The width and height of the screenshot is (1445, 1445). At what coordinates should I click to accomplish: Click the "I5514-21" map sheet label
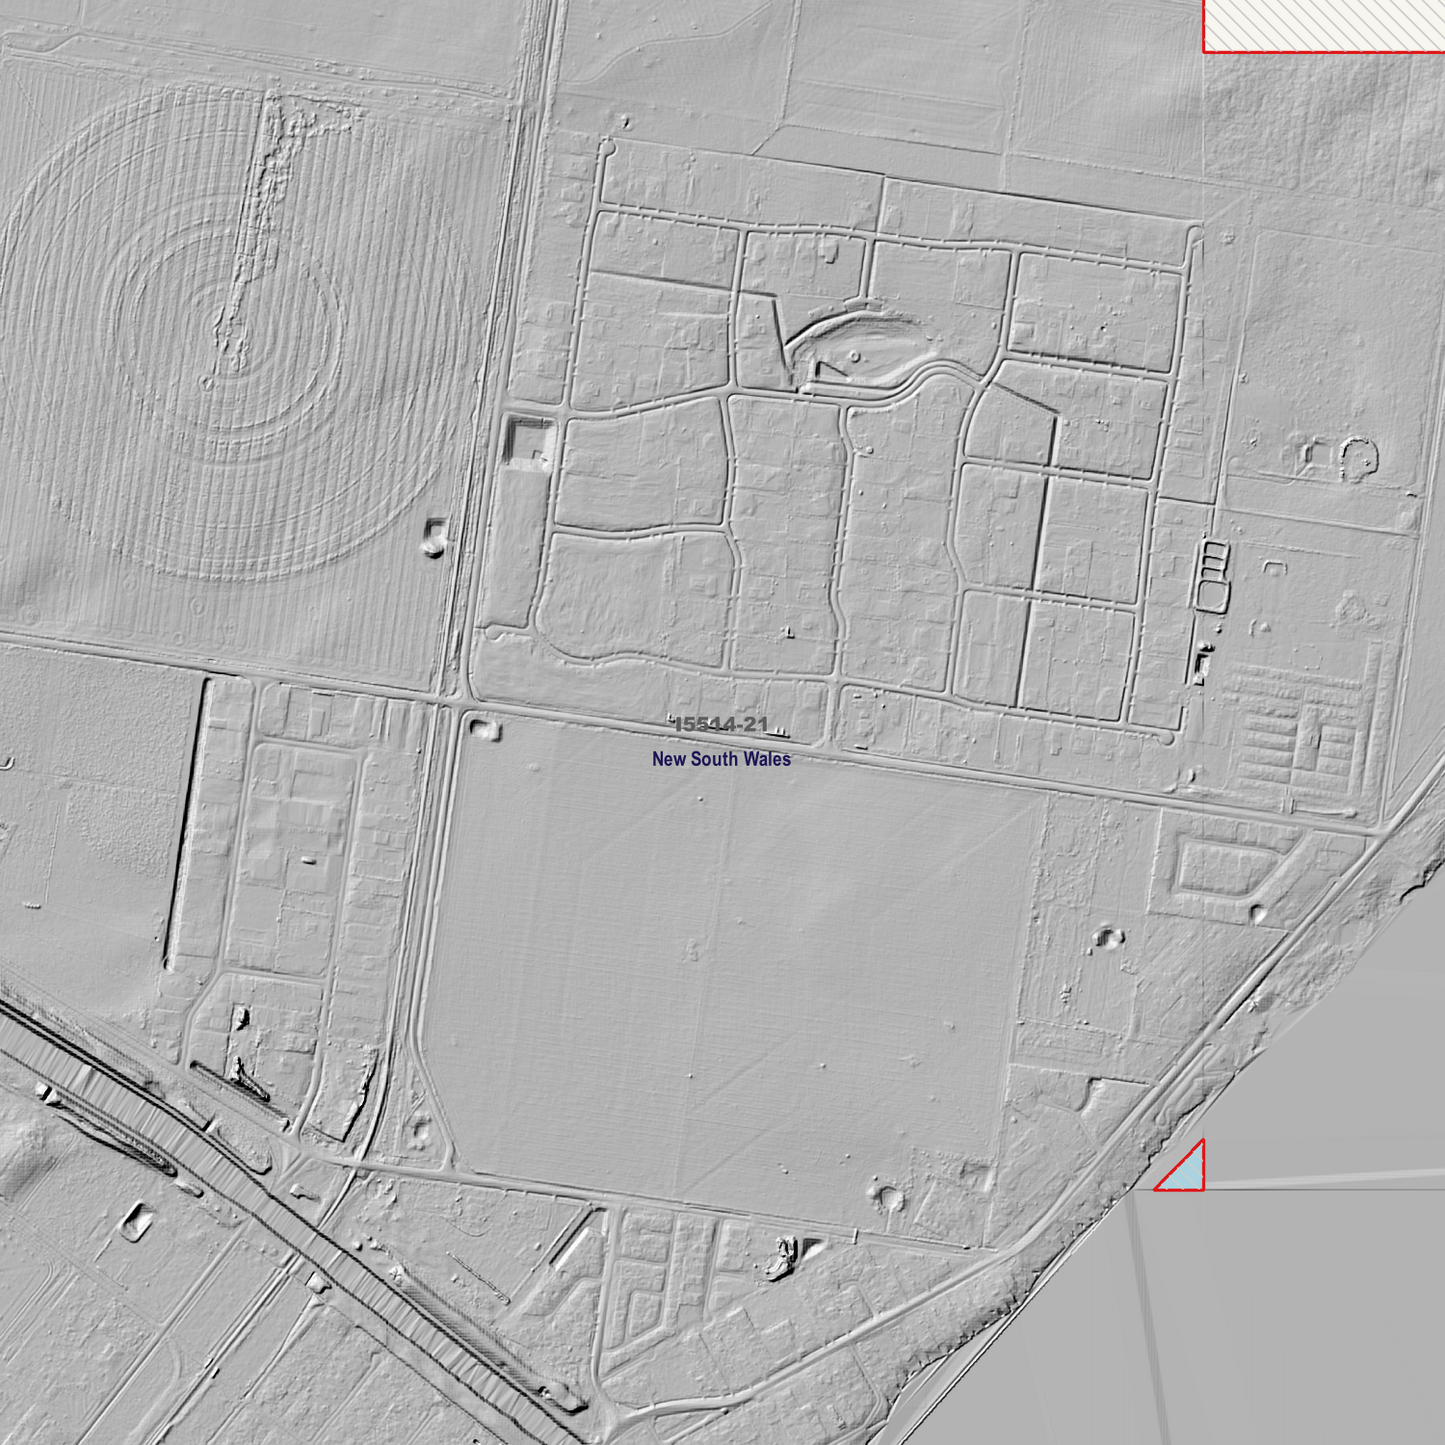(x=721, y=725)
